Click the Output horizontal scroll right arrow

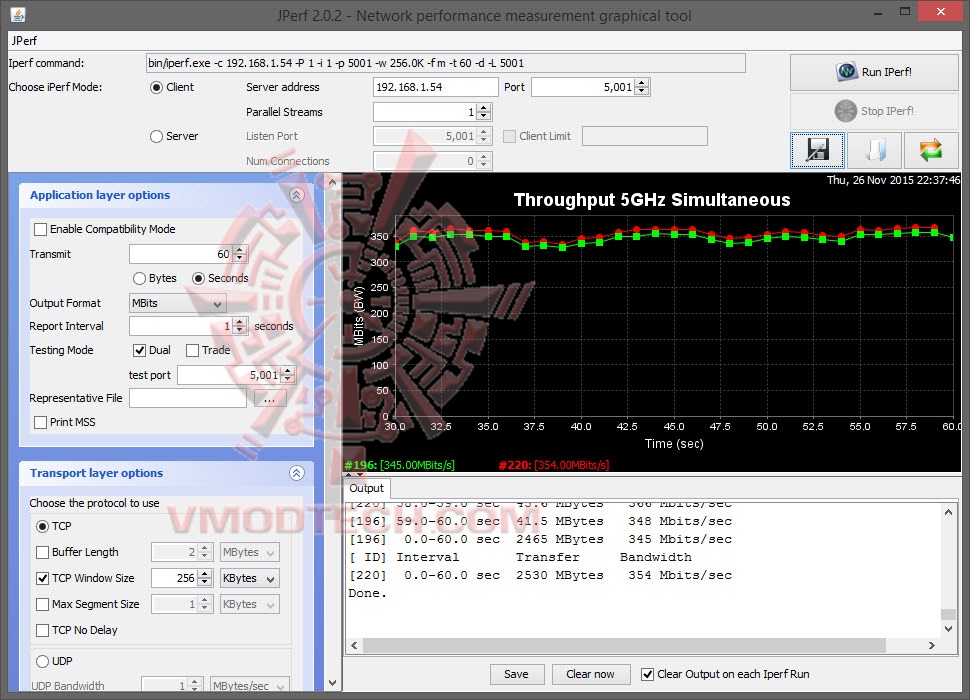(x=932, y=645)
